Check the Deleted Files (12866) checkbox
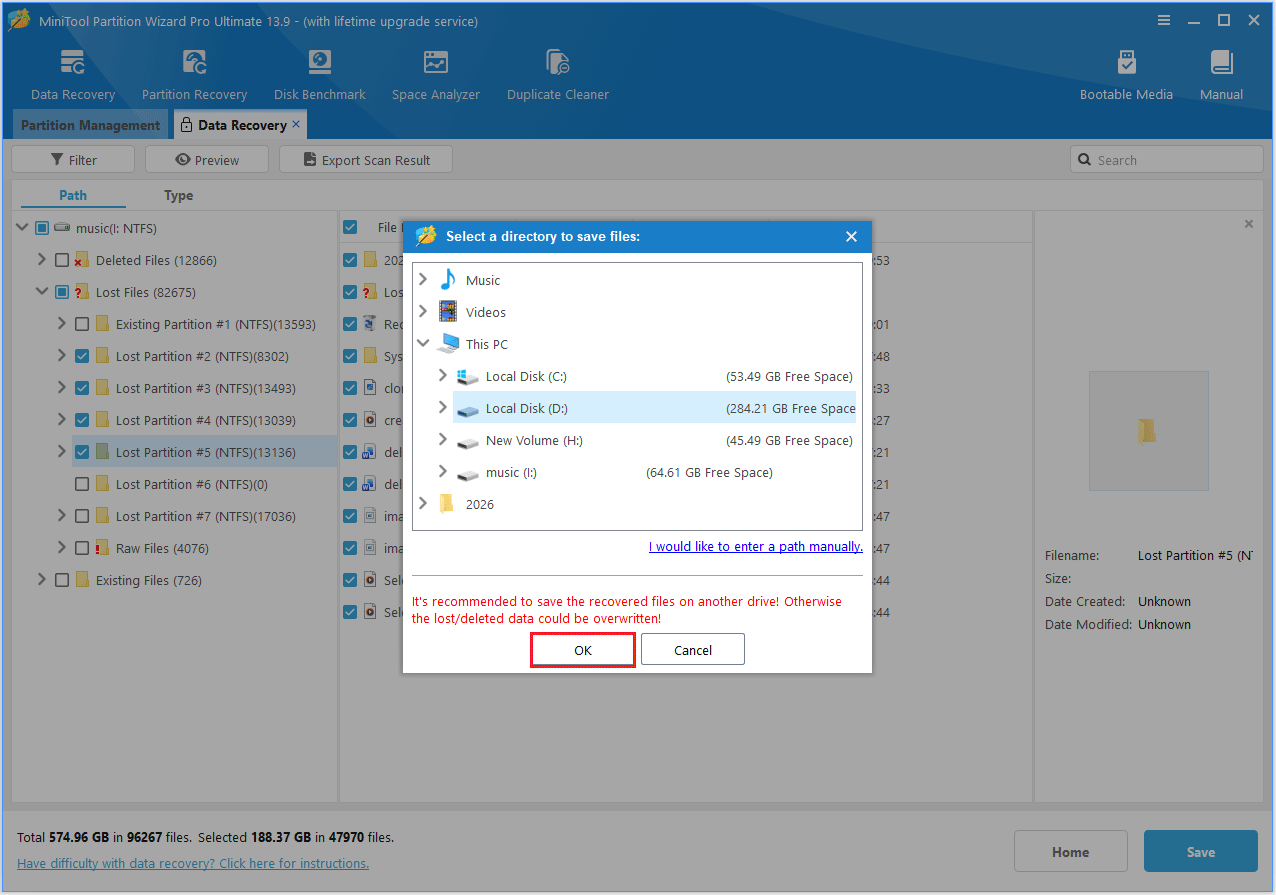 click(62, 260)
